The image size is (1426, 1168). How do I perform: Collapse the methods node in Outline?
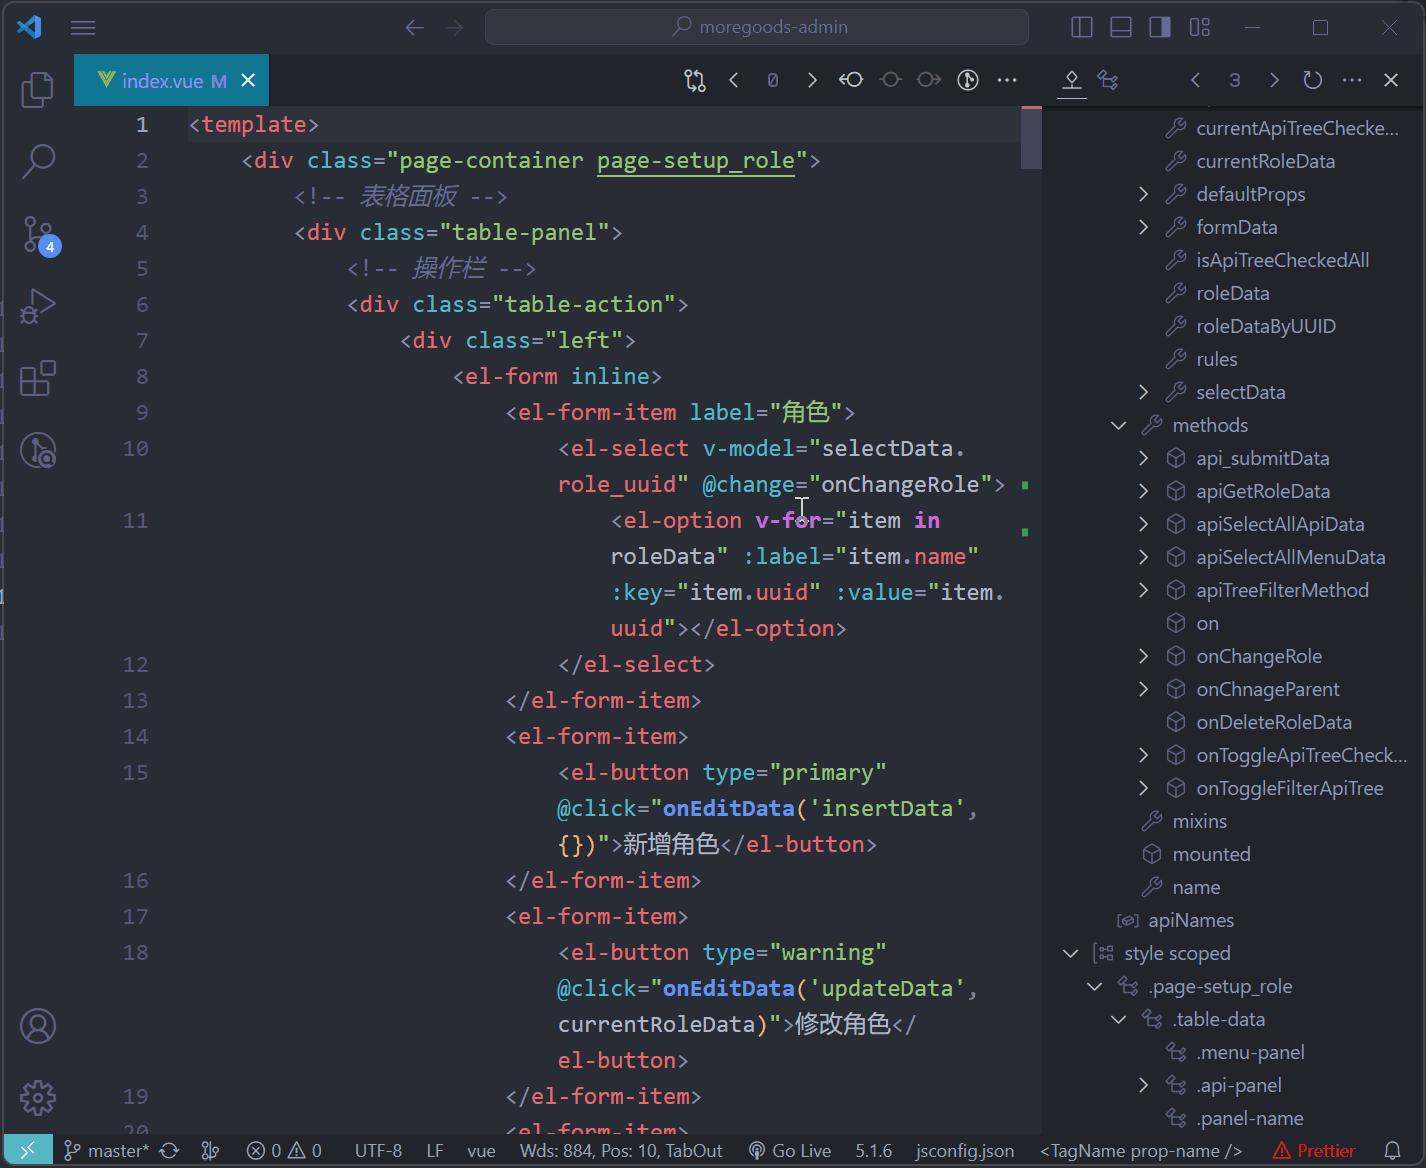(1118, 424)
